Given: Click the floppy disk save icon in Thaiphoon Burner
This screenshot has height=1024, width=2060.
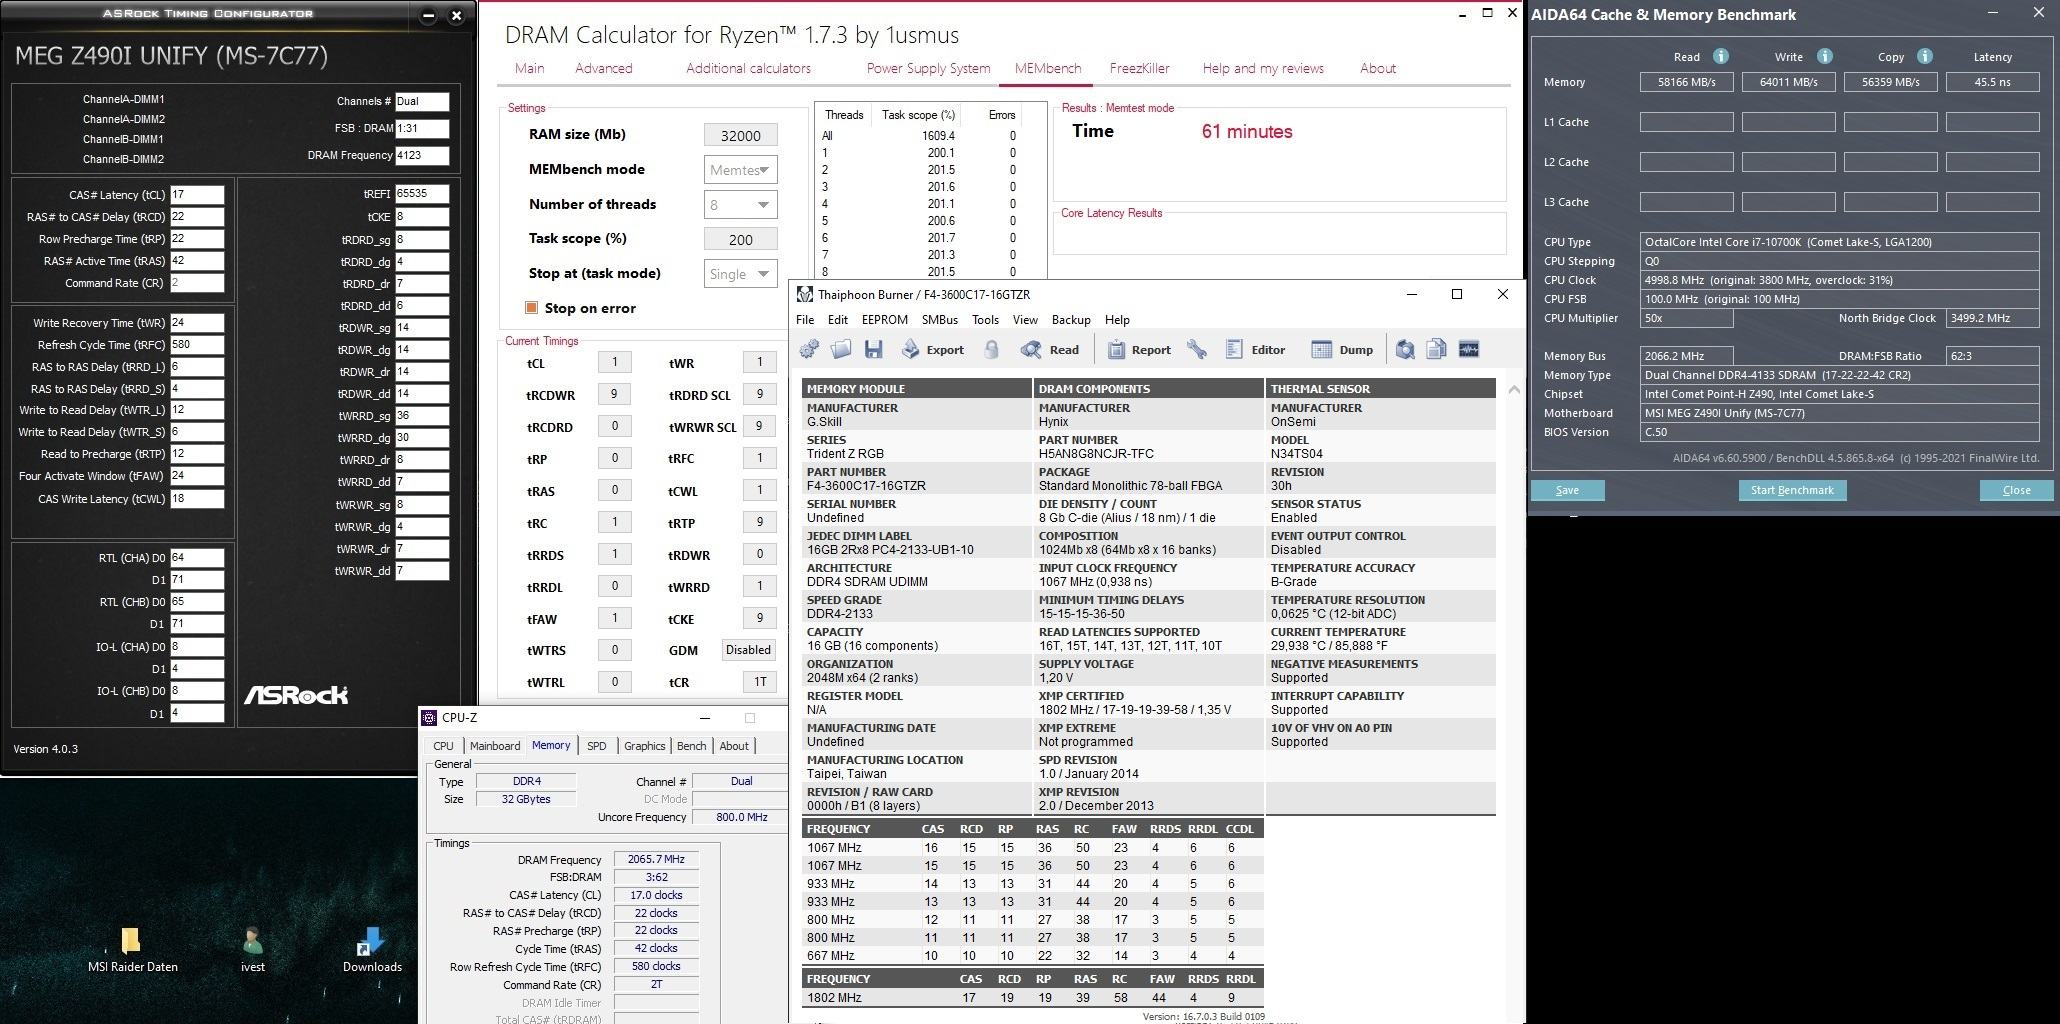Looking at the screenshot, I should click(873, 349).
